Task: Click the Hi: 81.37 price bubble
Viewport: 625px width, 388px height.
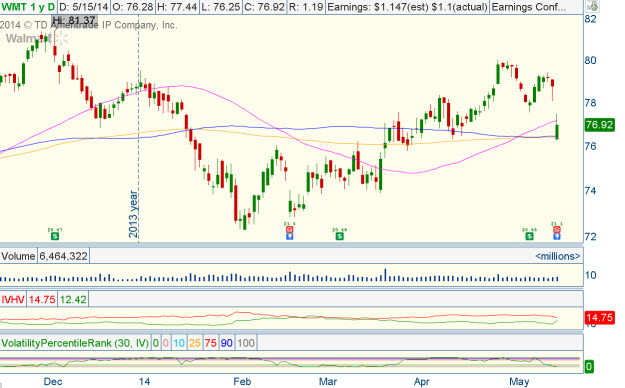Action: tap(74, 20)
